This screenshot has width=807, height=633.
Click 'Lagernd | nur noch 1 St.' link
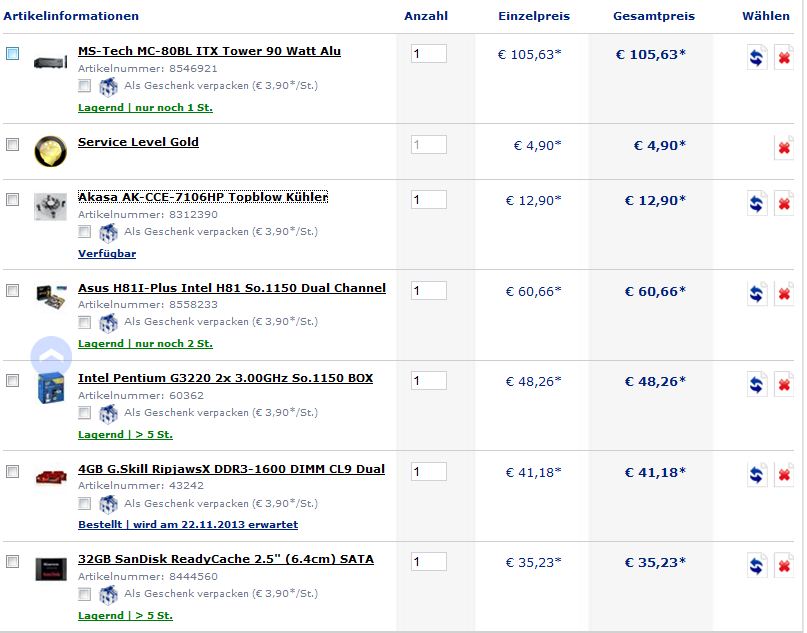pyautogui.click(x=145, y=108)
